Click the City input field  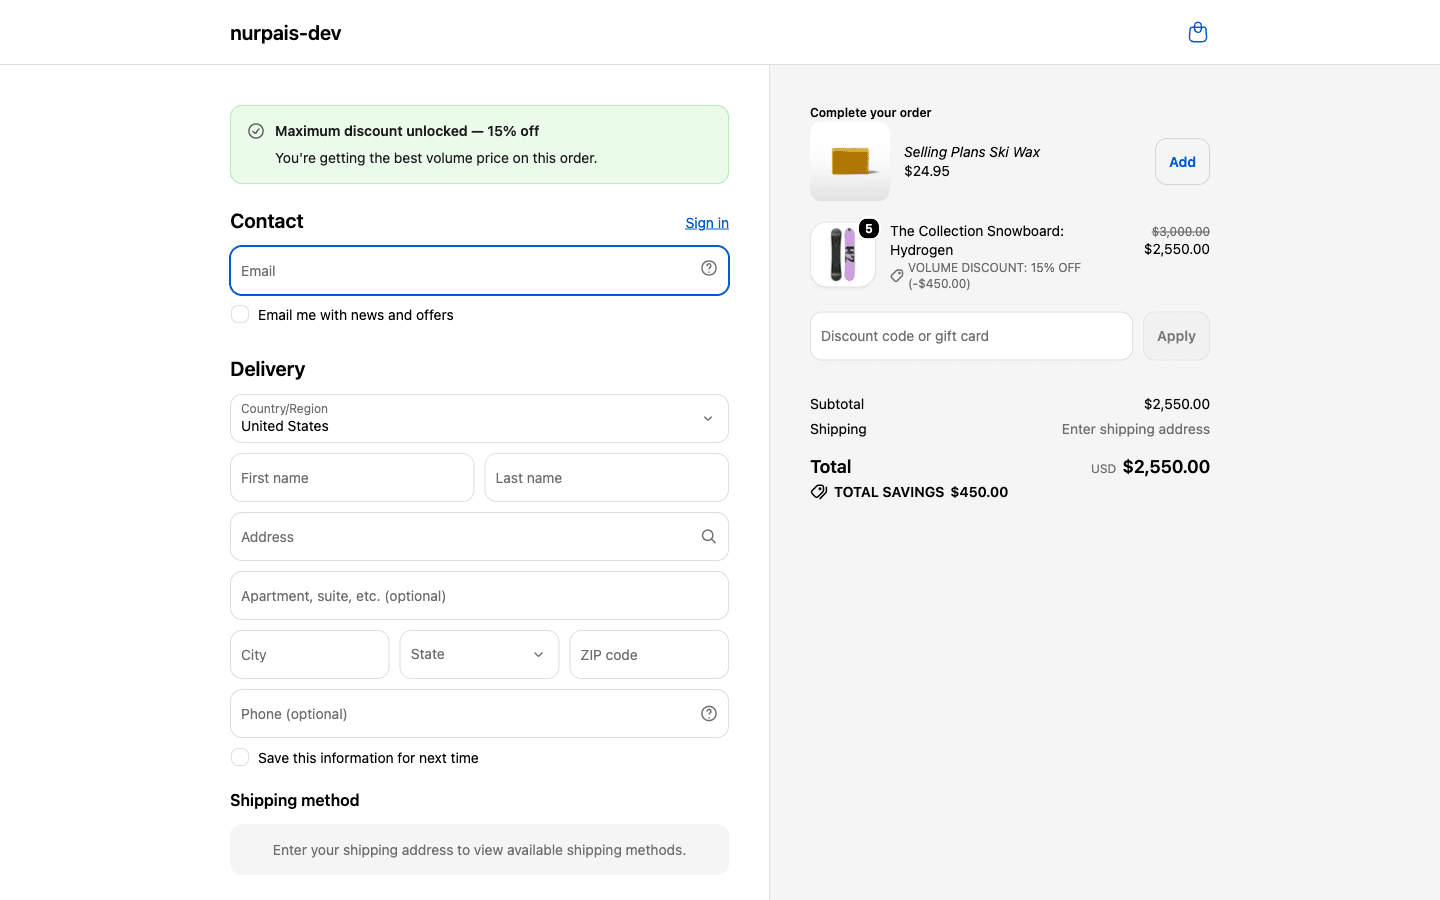[309, 654]
